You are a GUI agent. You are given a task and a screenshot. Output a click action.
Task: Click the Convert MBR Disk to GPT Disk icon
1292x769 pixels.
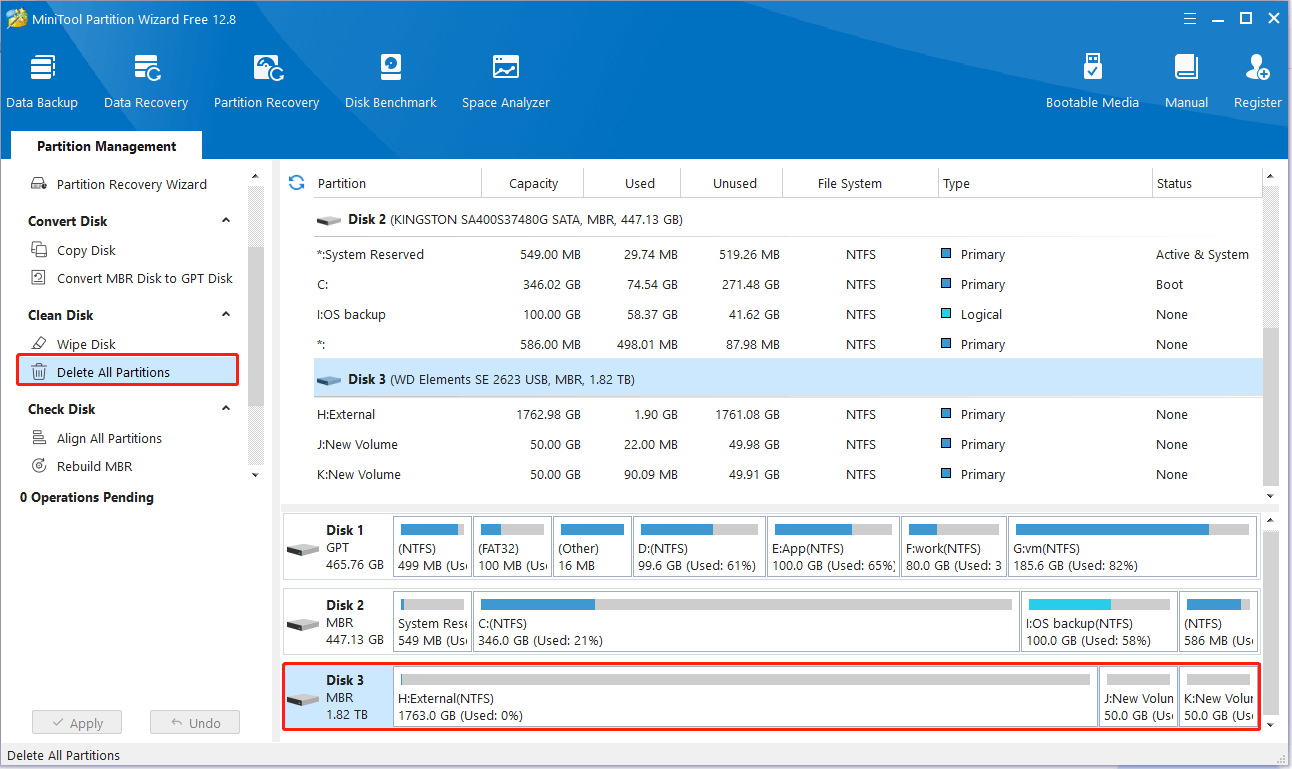point(39,278)
